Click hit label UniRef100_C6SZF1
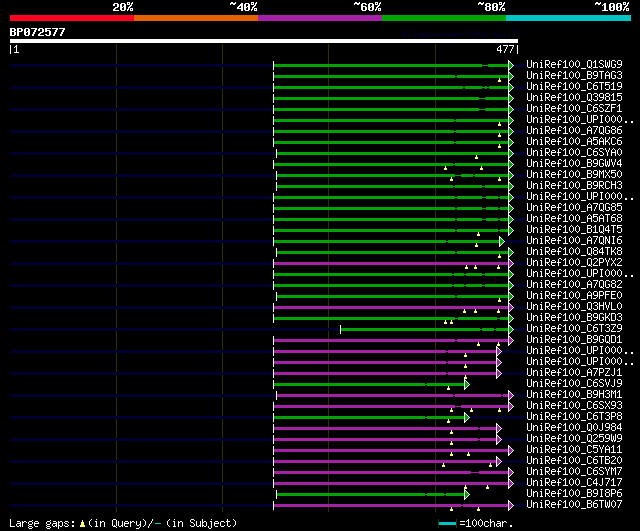 [574, 109]
